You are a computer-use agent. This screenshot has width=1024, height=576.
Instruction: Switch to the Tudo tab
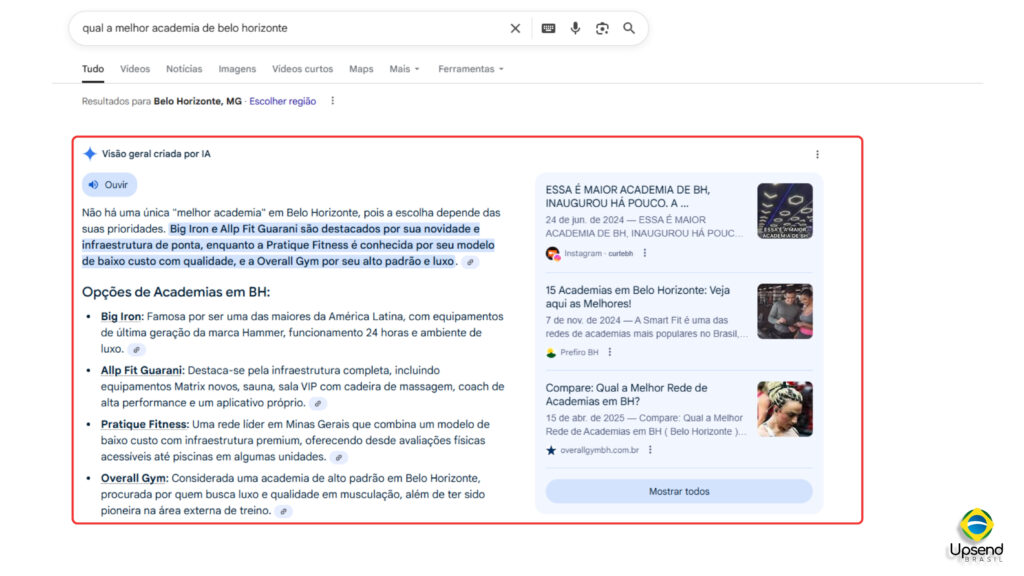[93, 69]
